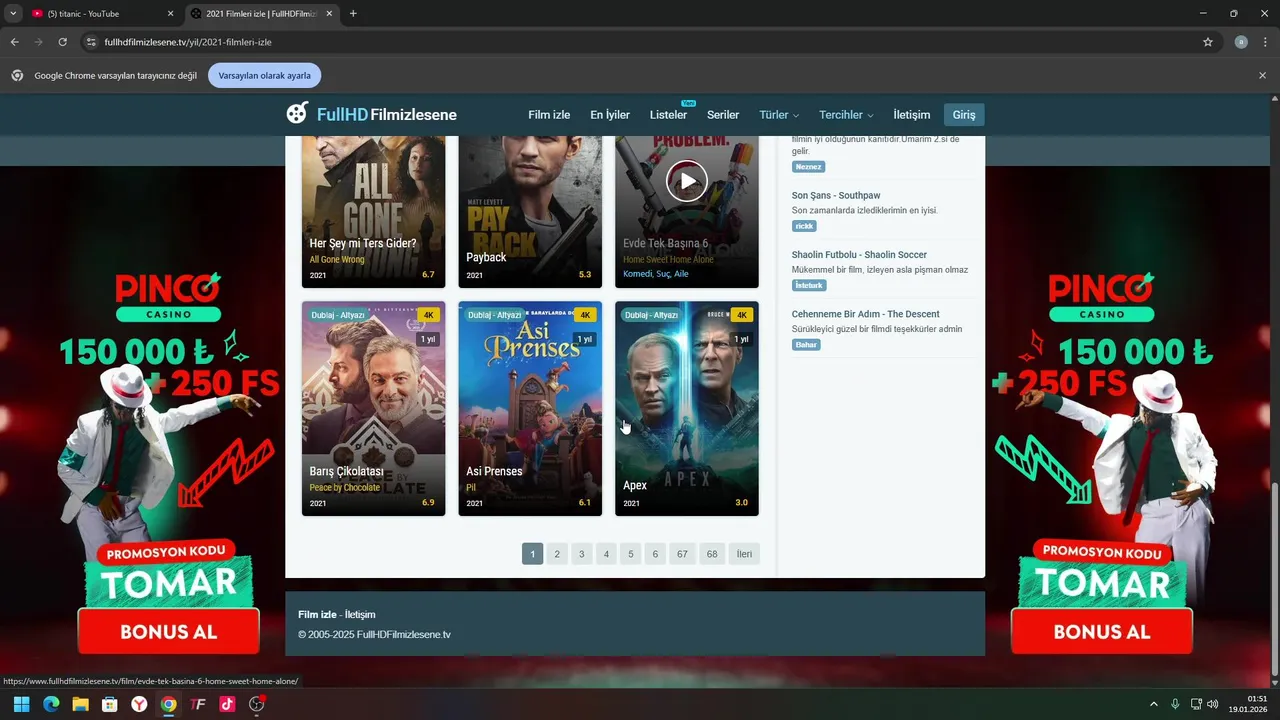Dismiss the default browser notification bar

point(1262,76)
